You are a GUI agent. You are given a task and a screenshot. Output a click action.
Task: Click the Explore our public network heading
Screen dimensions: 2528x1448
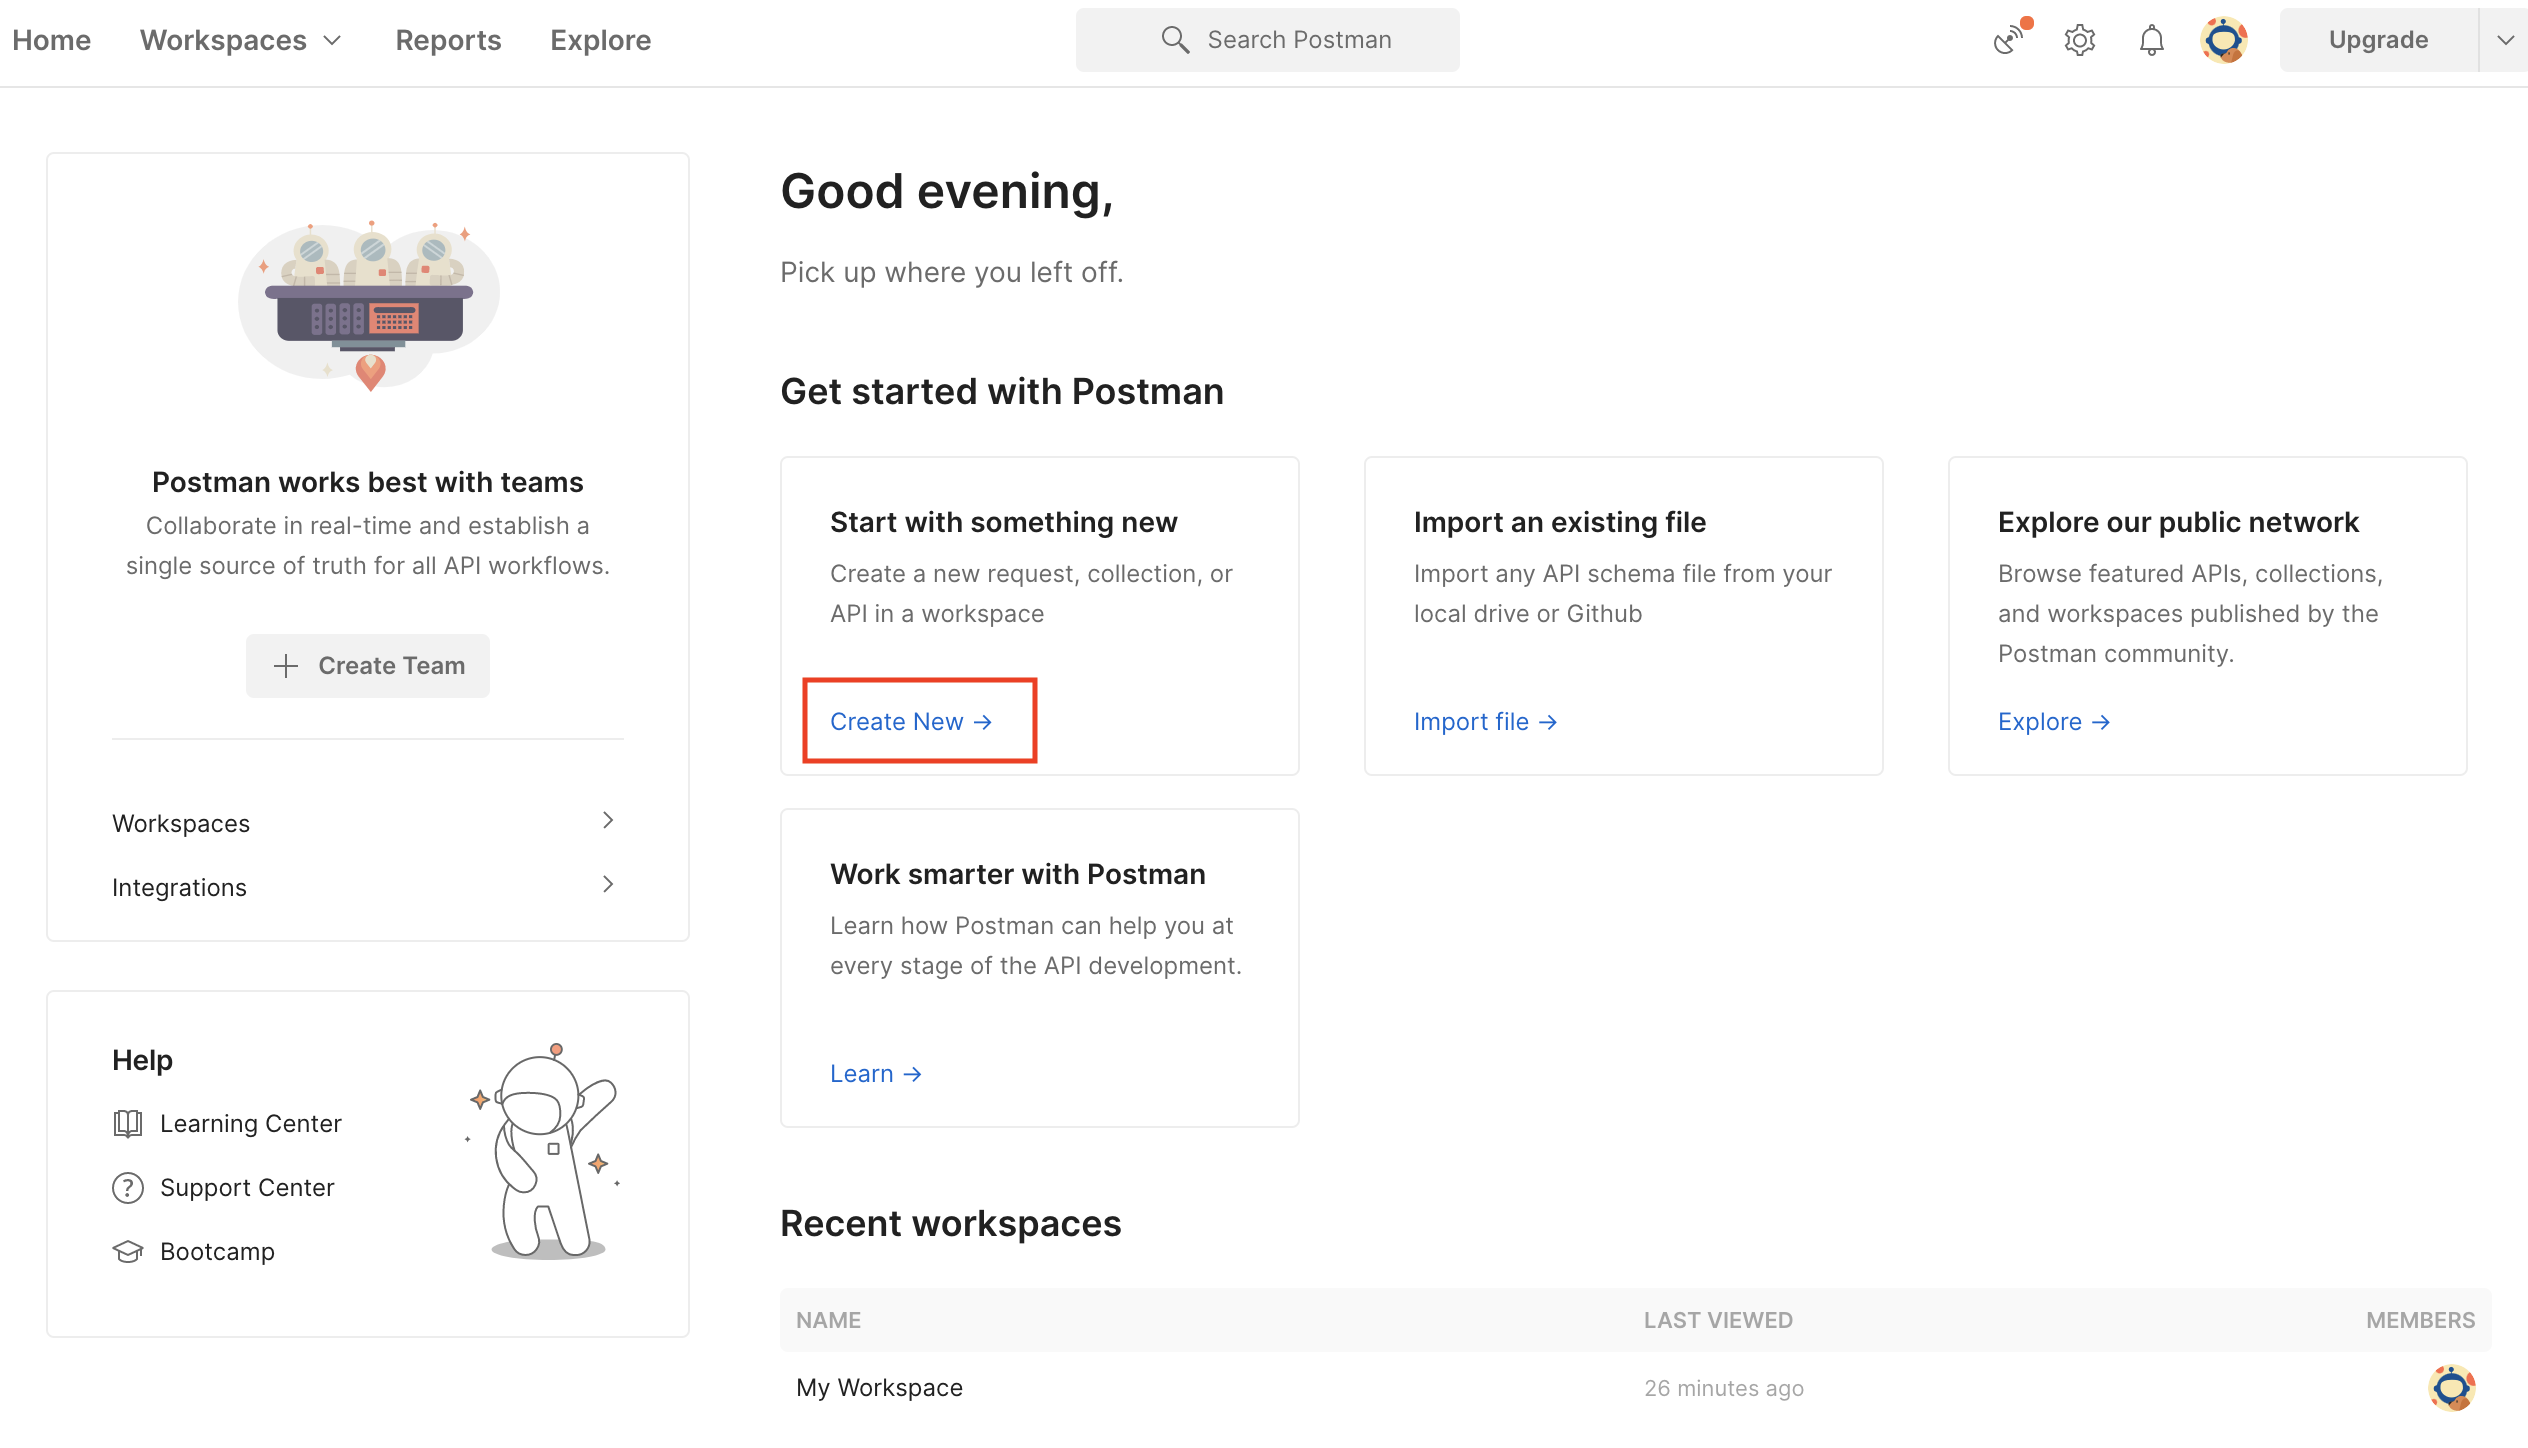(x=2178, y=522)
